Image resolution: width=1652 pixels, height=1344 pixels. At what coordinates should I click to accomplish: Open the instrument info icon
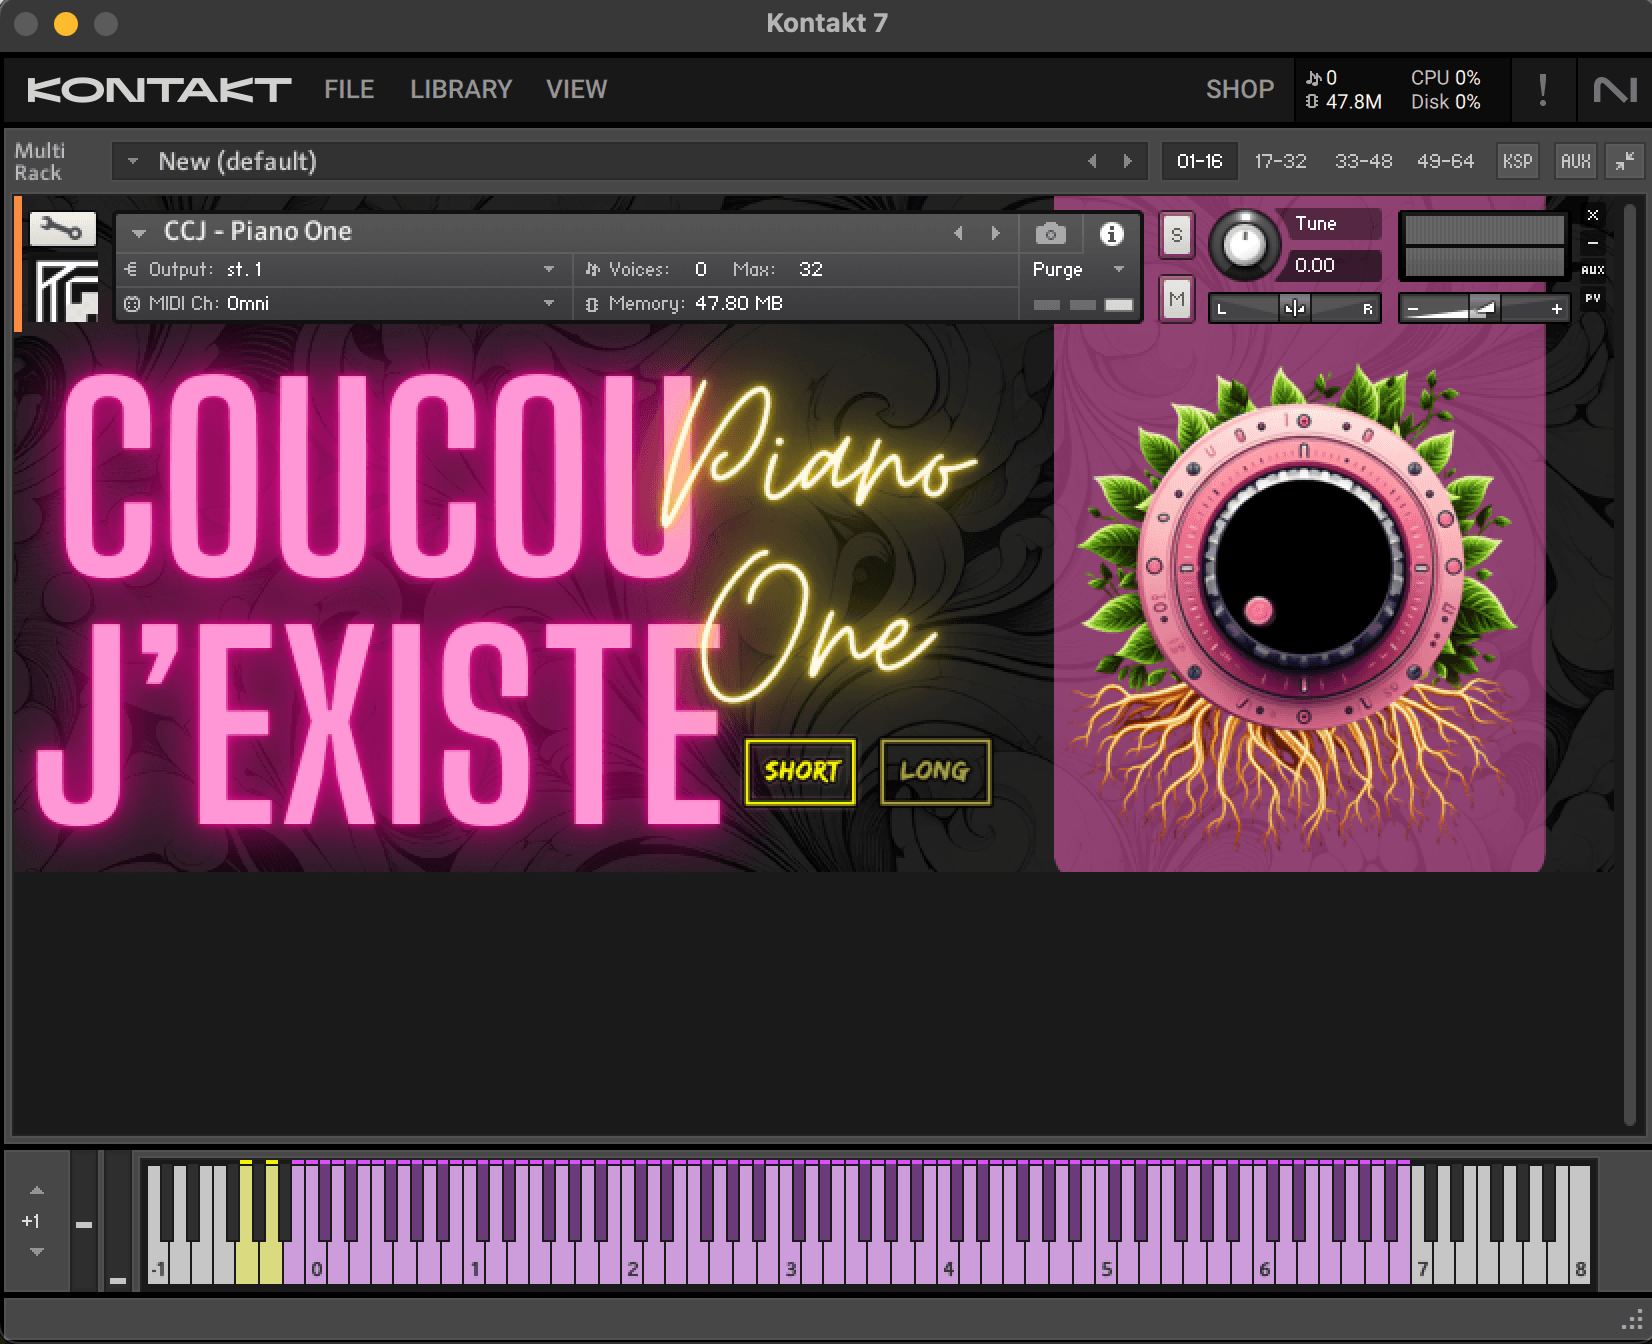point(1111,234)
